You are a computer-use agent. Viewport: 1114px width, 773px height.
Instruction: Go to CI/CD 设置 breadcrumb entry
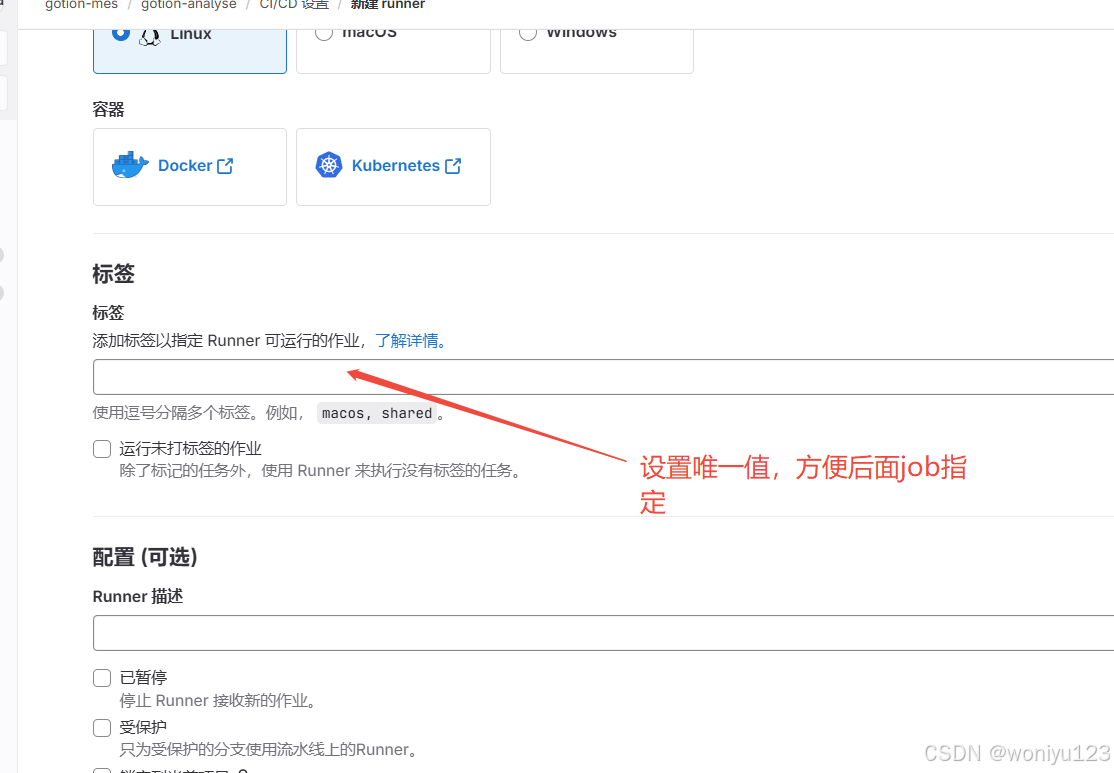[x=293, y=5]
